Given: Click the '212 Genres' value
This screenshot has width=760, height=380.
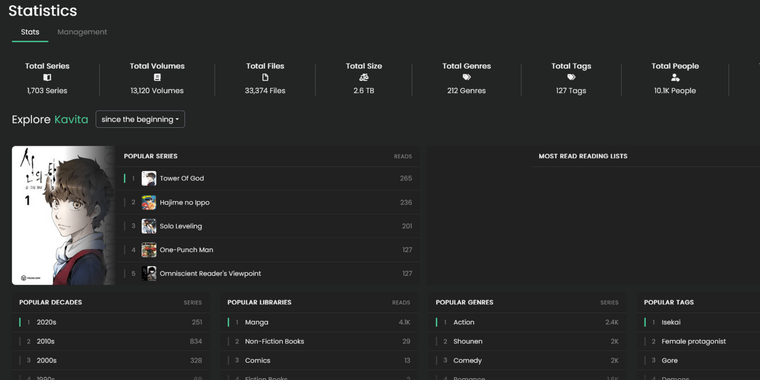Looking at the screenshot, I should [466, 91].
